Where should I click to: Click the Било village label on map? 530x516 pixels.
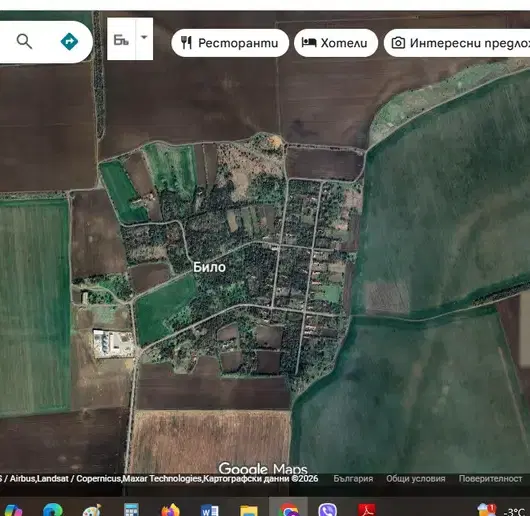click(210, 267)
